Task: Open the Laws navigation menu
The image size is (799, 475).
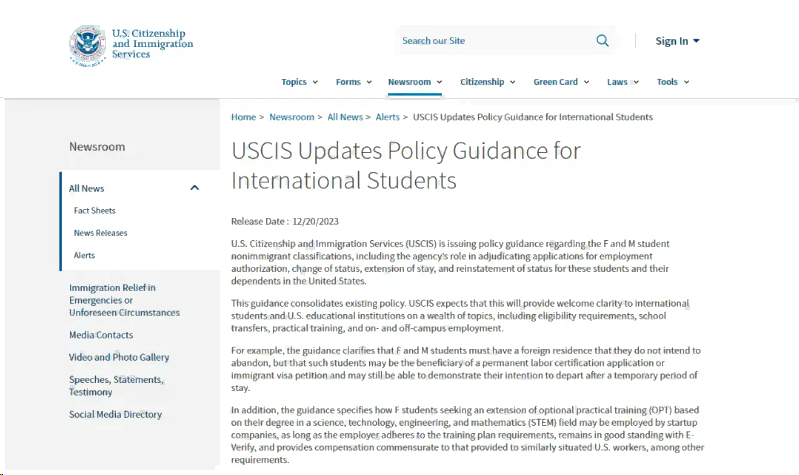Action: tap(623, 82)
